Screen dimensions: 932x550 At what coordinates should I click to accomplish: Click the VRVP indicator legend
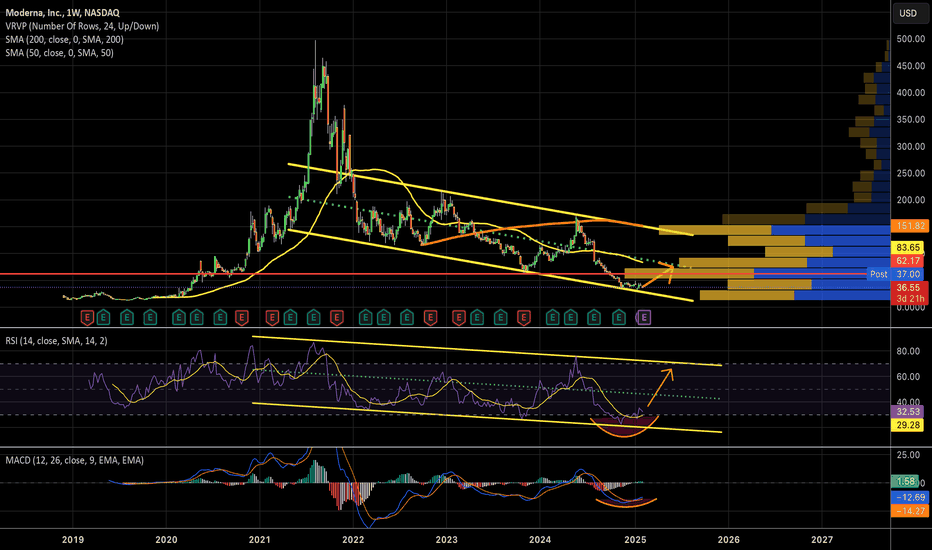[82, 26]
